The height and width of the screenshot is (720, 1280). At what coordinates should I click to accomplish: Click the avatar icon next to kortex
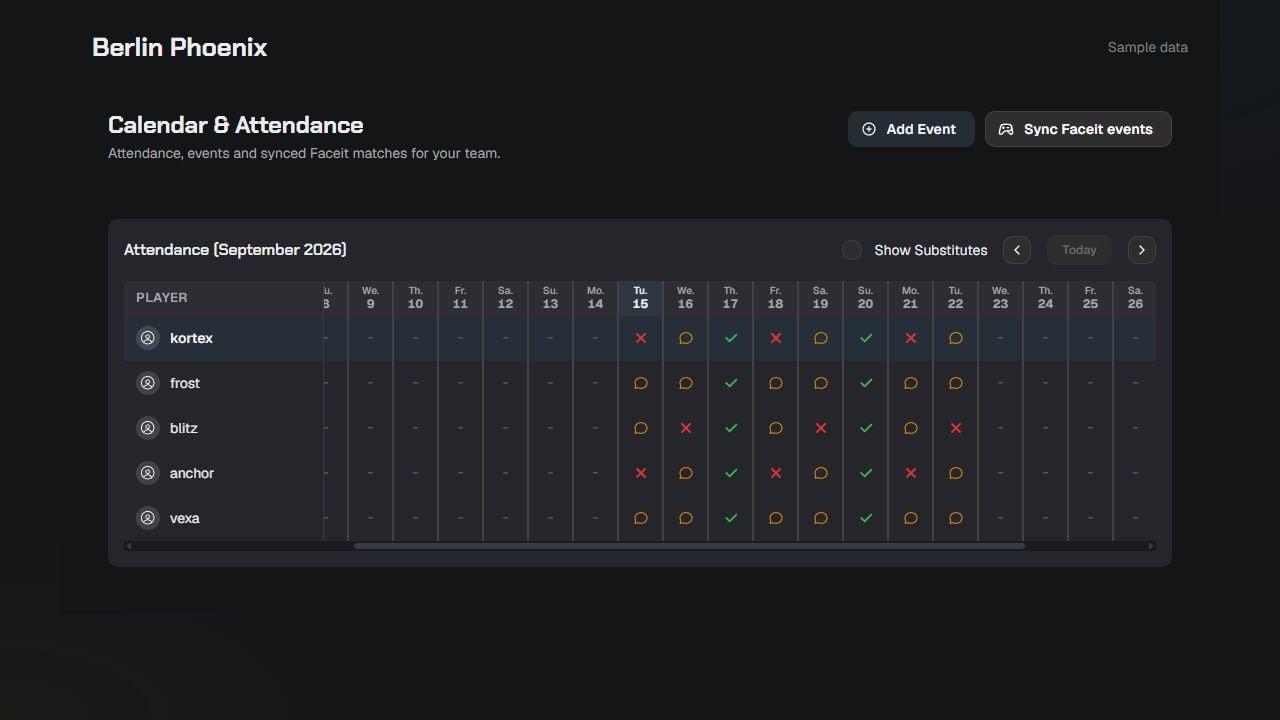click(x=148, y=338)
